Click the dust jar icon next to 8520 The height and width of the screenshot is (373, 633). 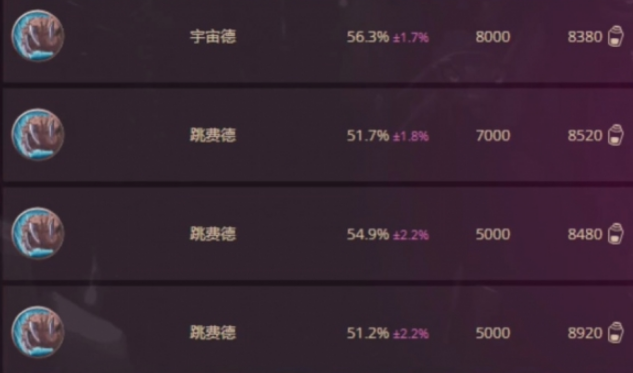616,135
